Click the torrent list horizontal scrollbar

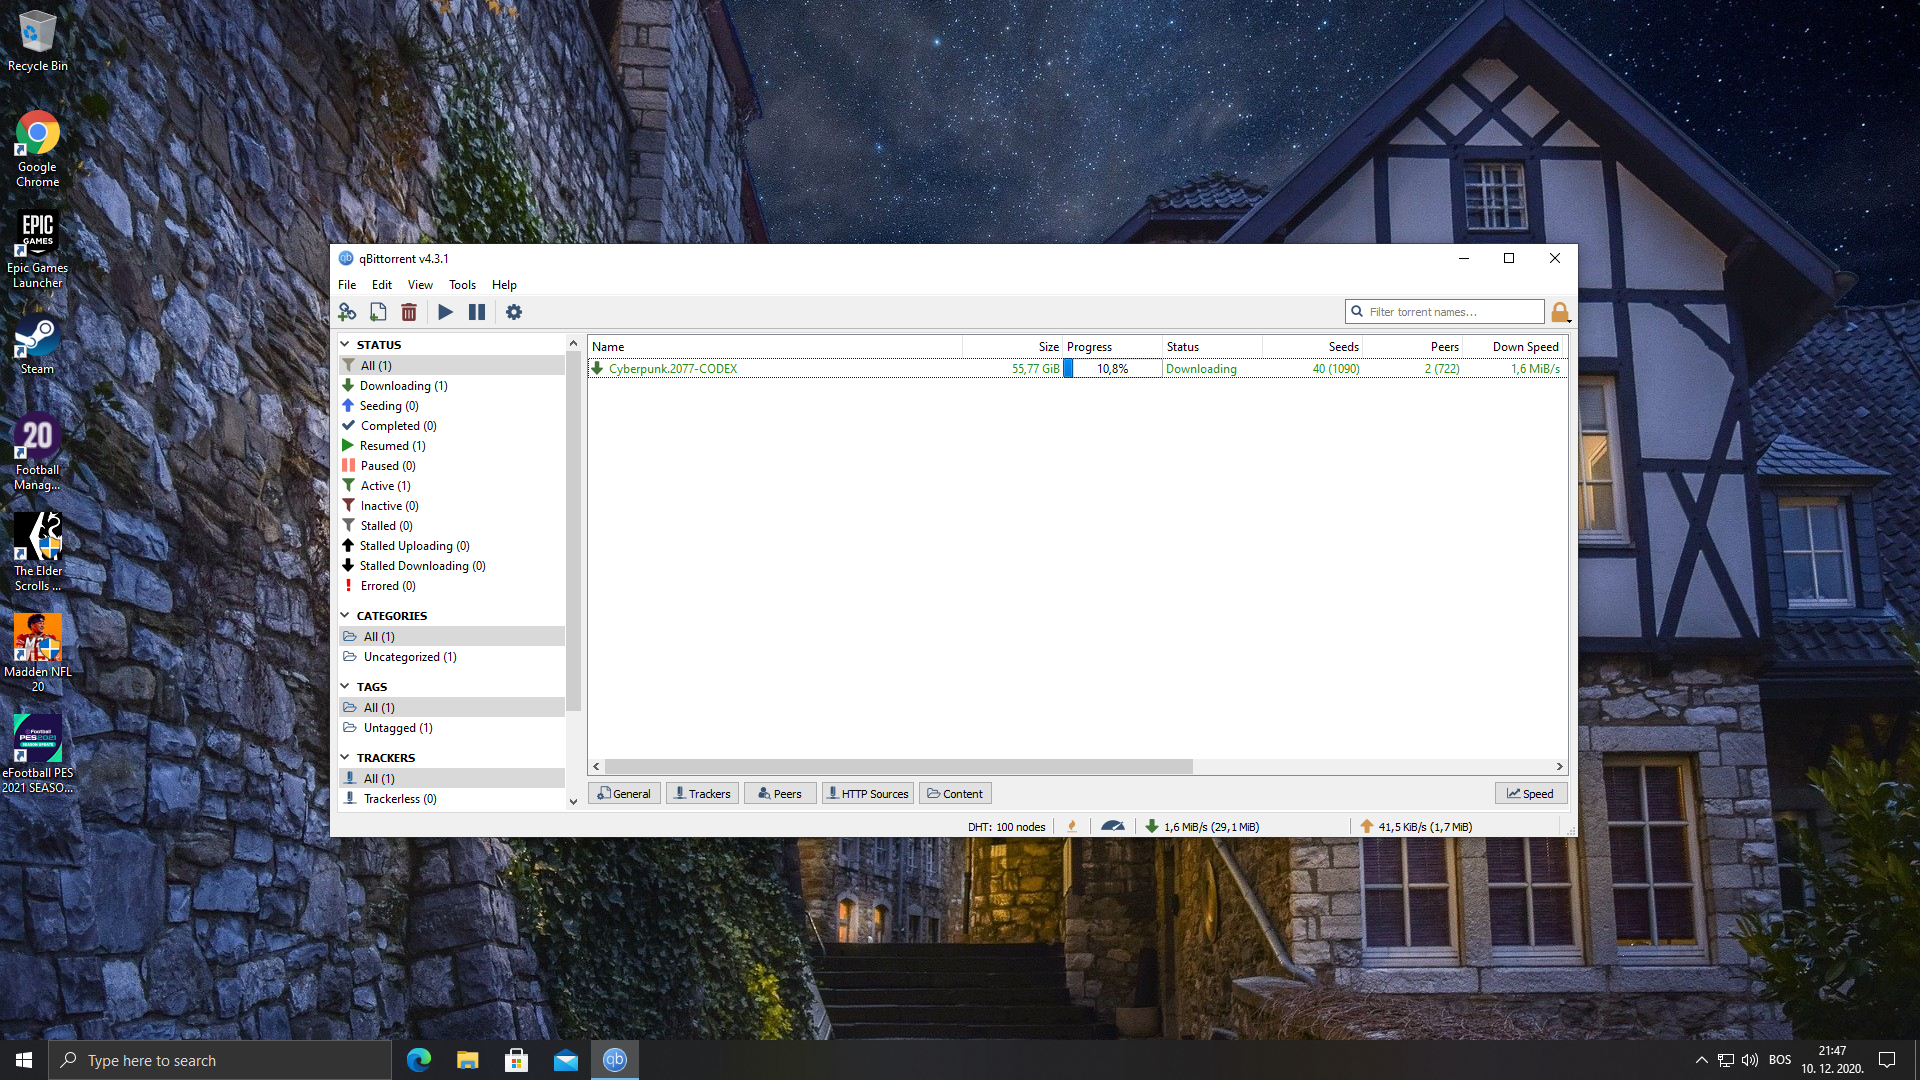click(x=898, y=766)
